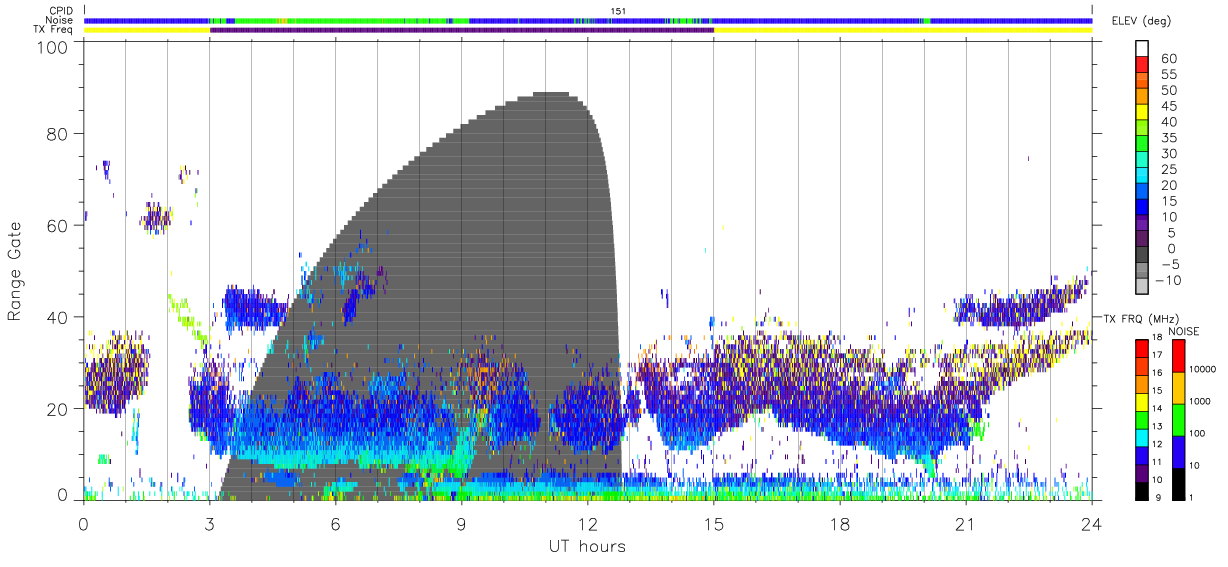Click the 35 tick on ELEV colorbar
This screenshot has width=1228, height=567.
coord(1169,138)
